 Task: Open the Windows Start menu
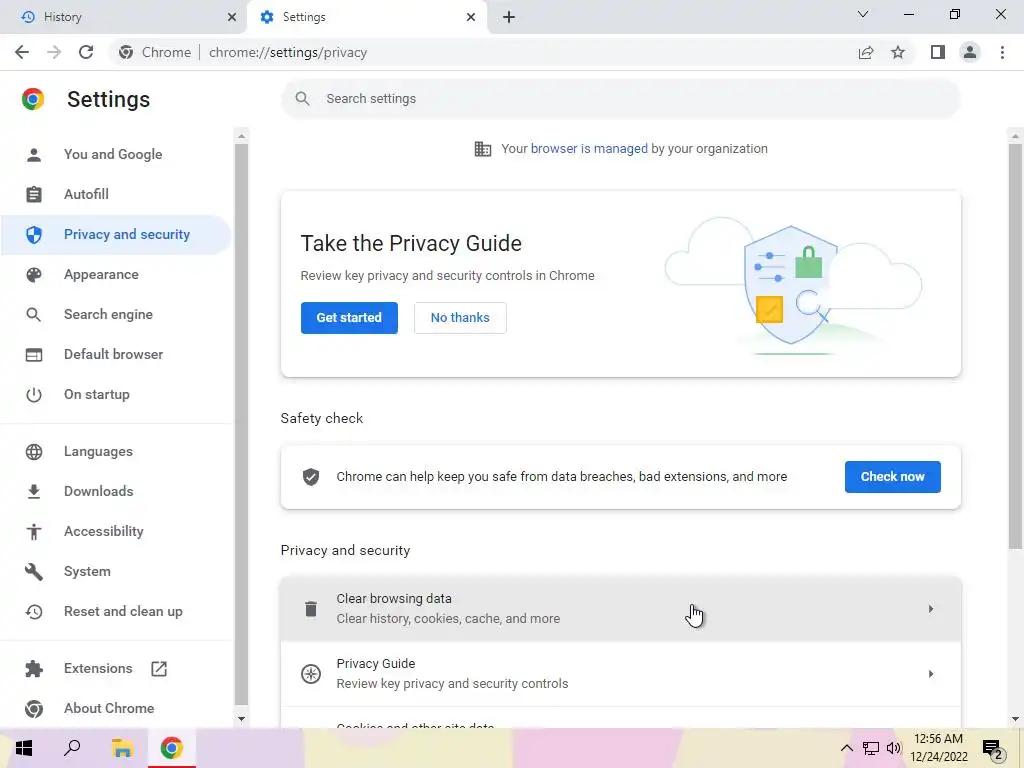click(24, 748)
